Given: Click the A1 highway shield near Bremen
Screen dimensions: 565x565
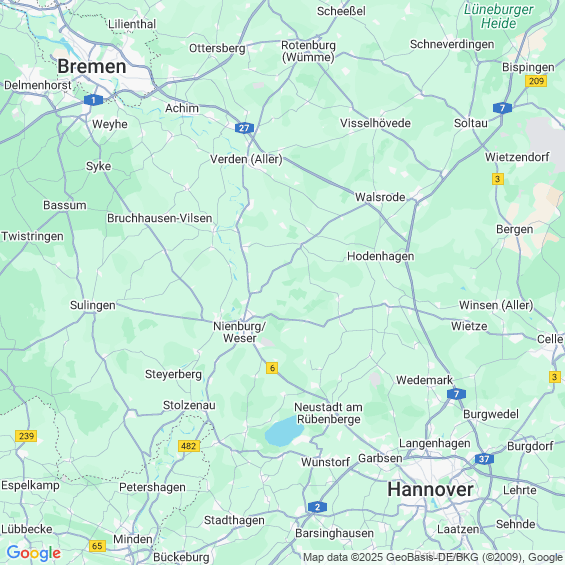Looking at the screenshot, I should [x=93, y=100].
